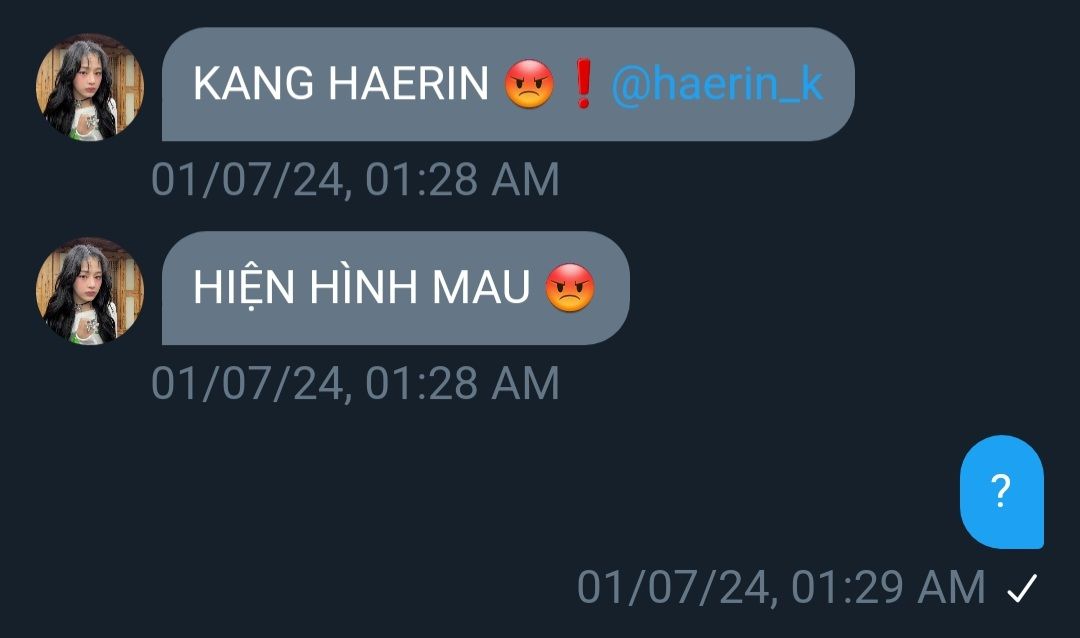1080x638 pixels.
Task: Click 01/07/24 date under KANG HAERIN message
Action: [x=247, y=180]
